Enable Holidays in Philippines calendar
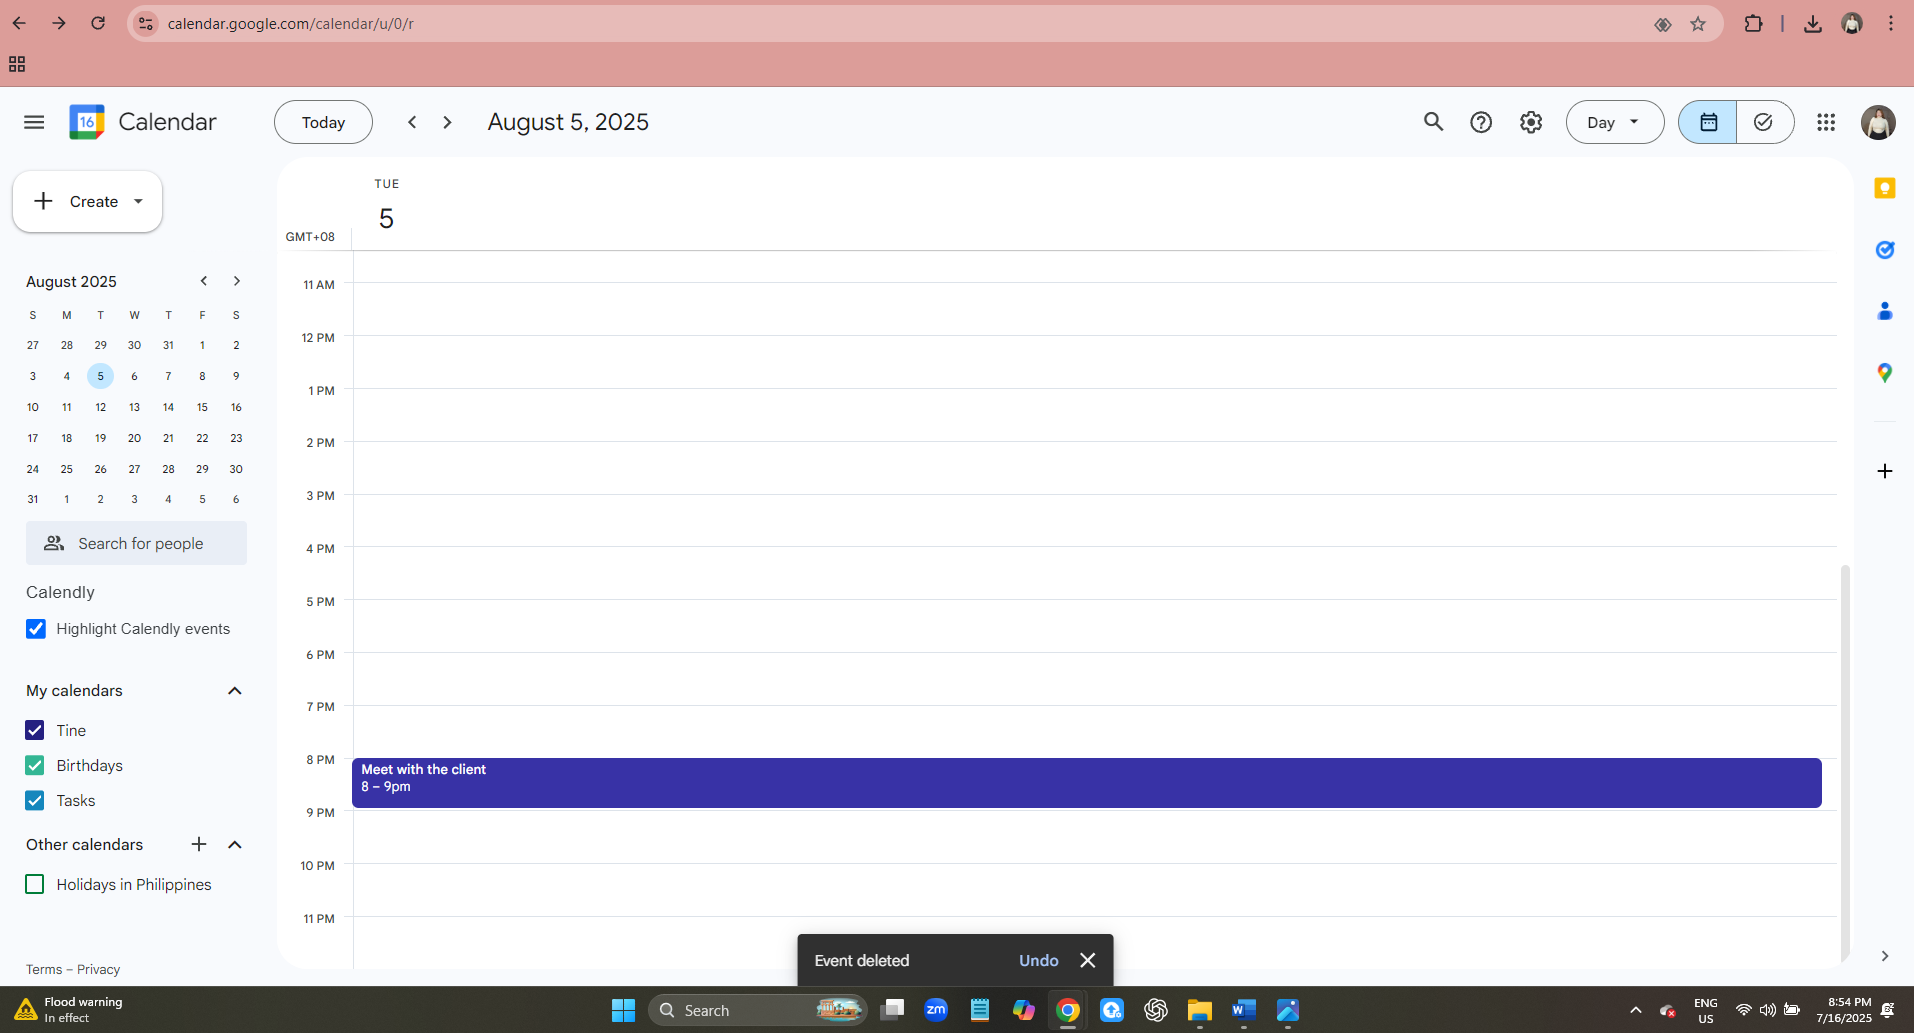 point(35,884)
